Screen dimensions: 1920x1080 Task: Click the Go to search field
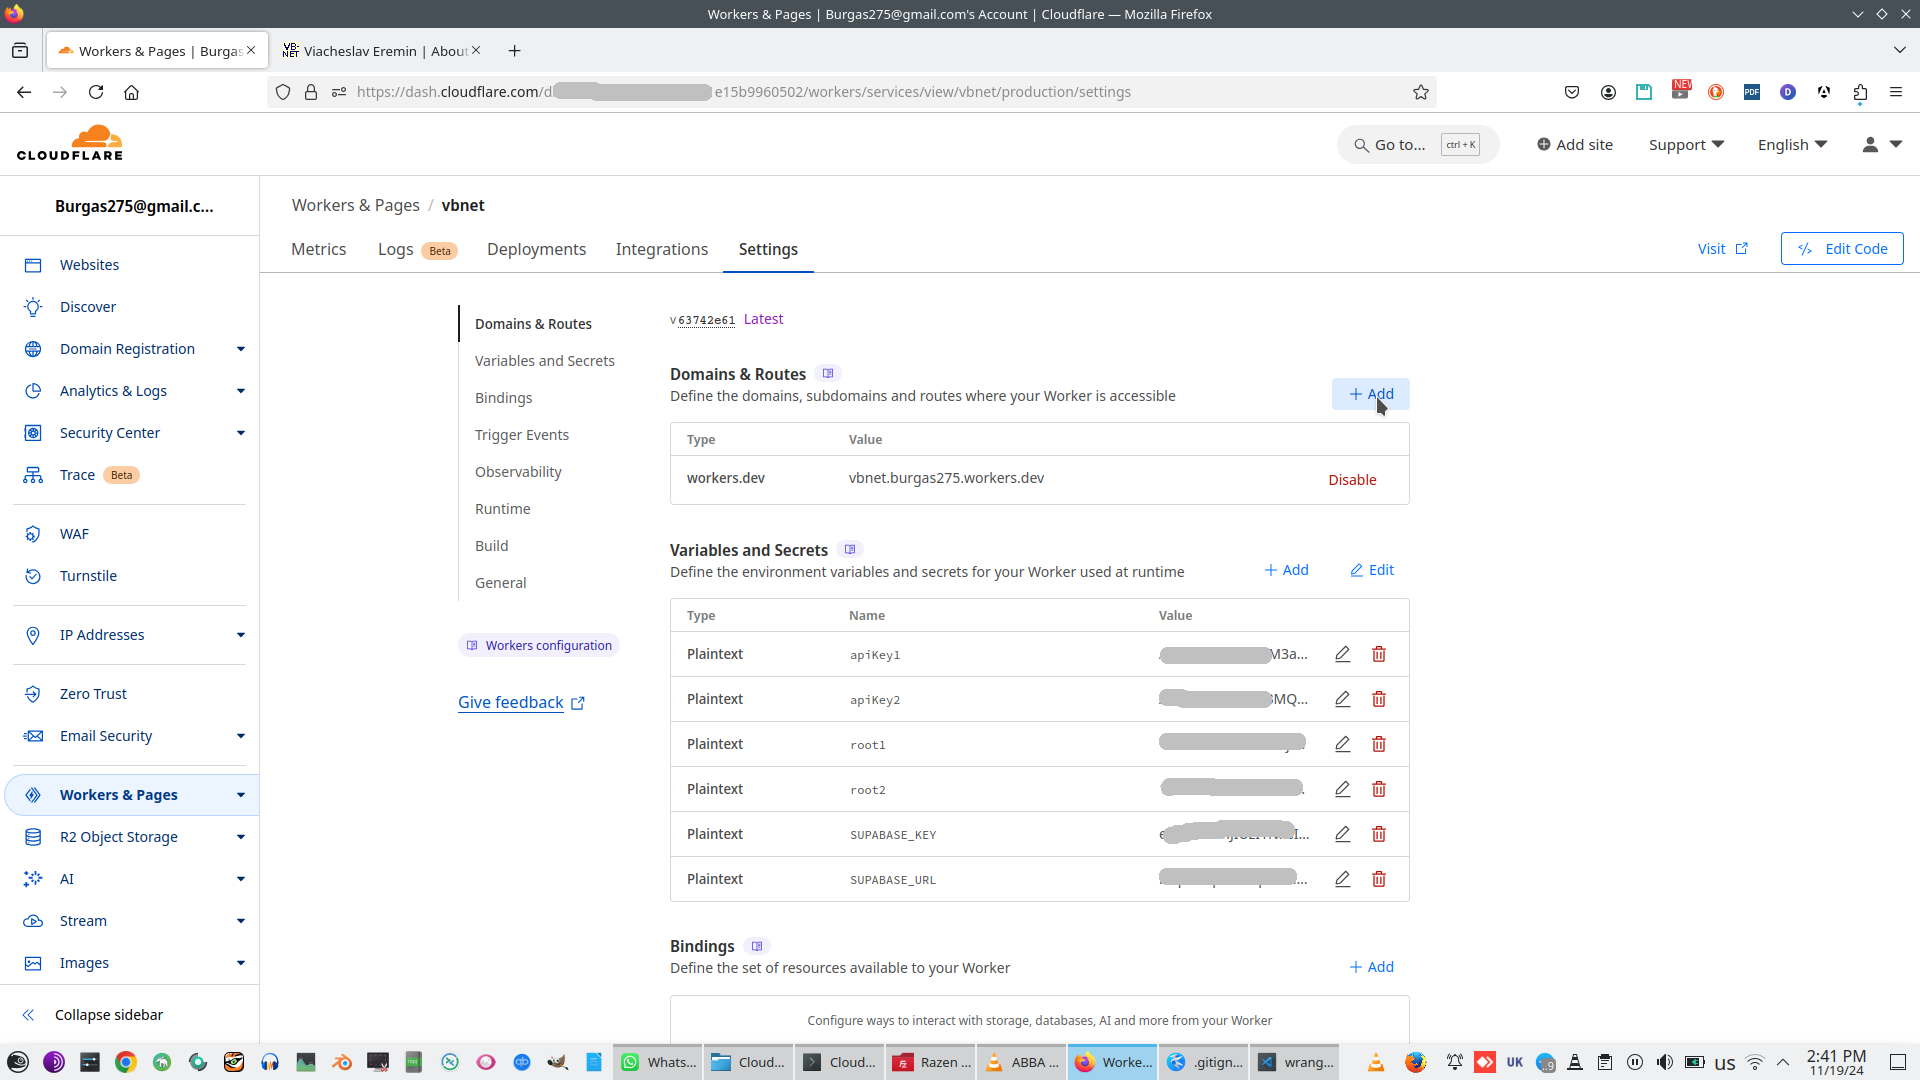1400,145
